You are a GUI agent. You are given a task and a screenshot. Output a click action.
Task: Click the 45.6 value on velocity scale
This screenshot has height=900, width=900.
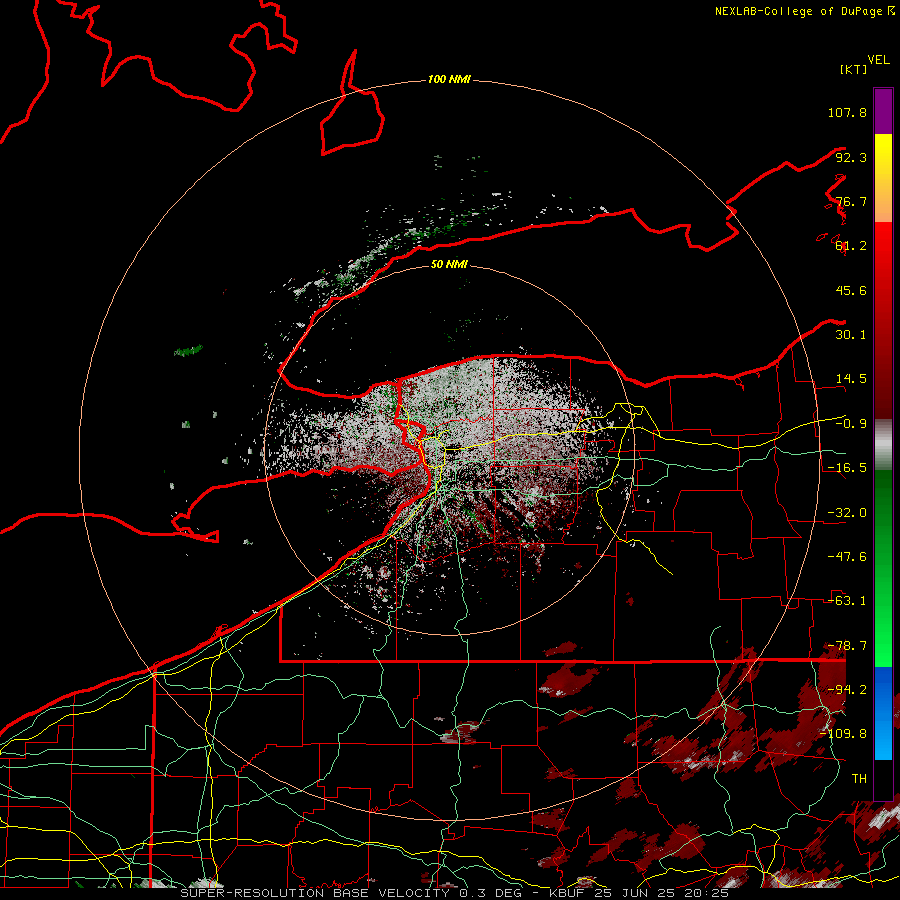point(851,290)
